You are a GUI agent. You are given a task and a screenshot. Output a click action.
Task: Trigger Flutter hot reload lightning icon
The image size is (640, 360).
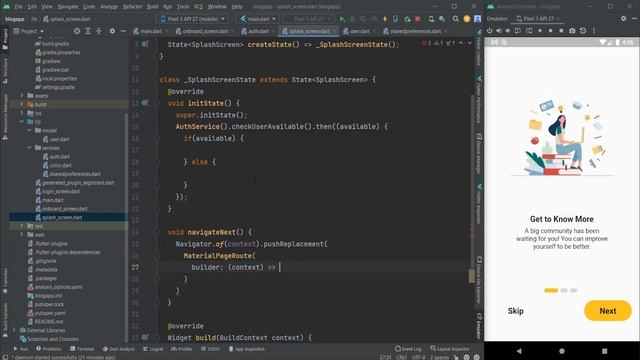coord(384,19)
